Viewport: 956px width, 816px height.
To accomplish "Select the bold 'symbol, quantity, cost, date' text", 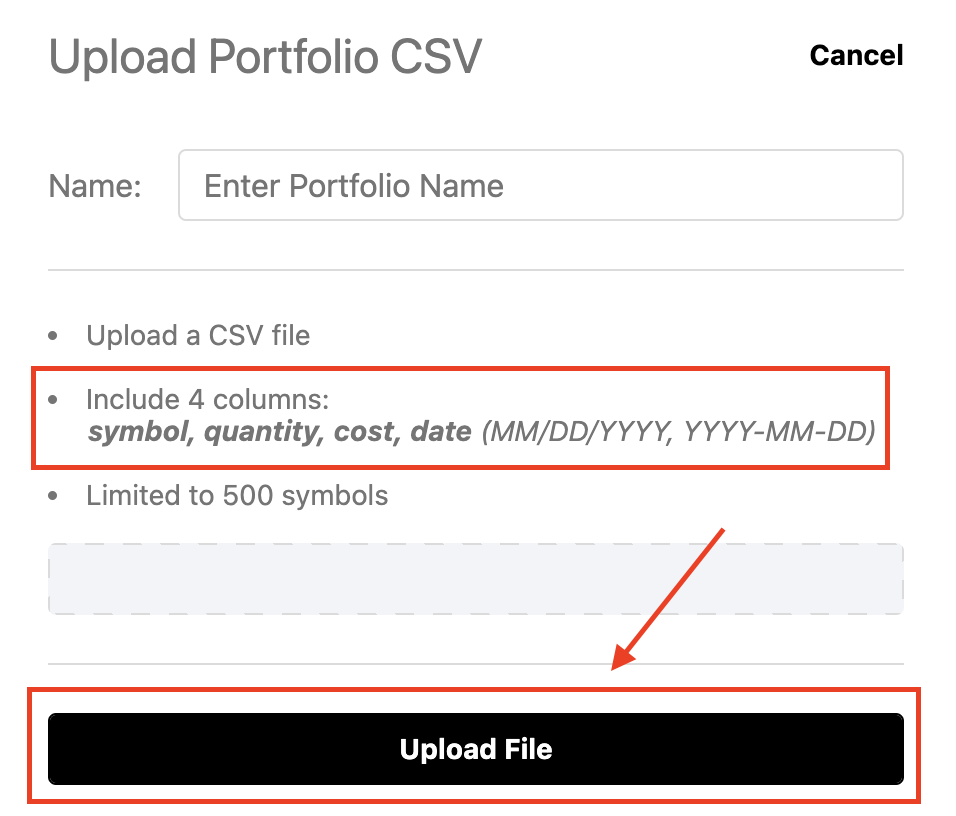I will 279,433.
